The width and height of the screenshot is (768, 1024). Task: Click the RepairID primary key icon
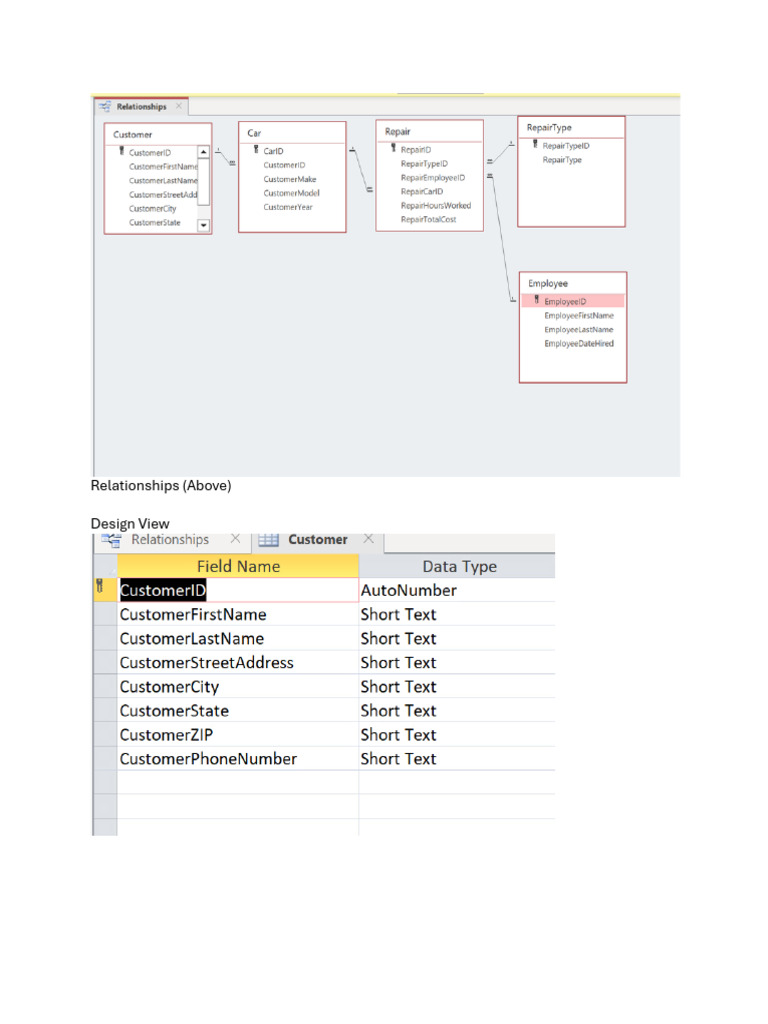[393, 149]
